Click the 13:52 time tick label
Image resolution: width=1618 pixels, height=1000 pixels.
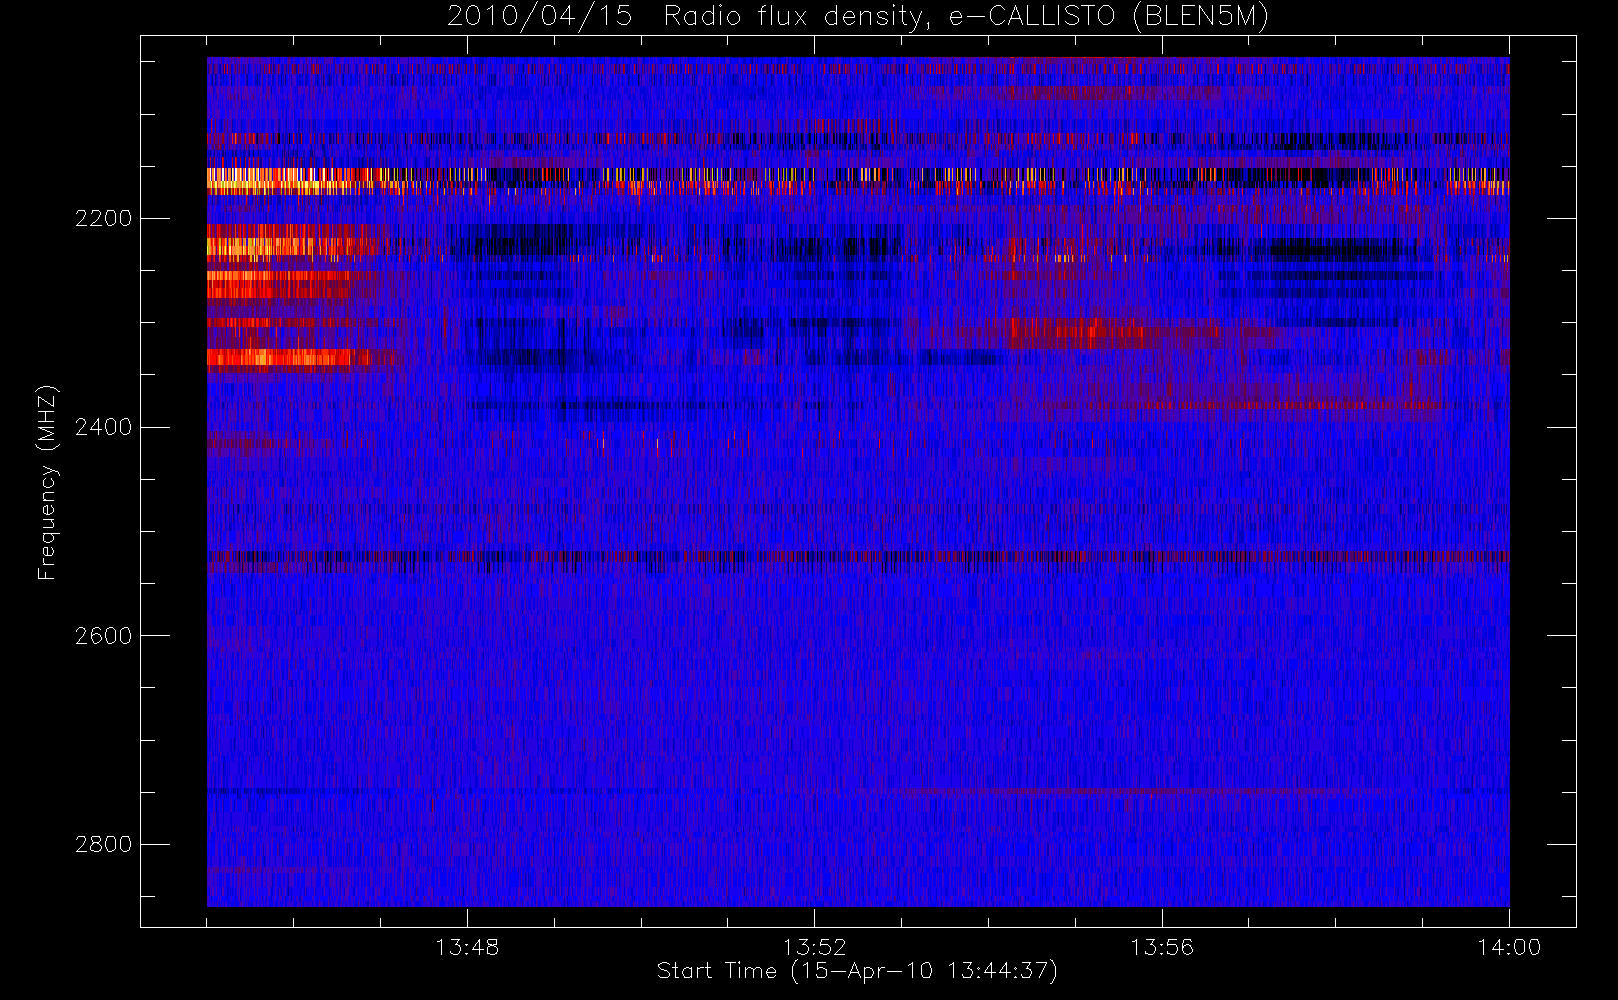click(814, 947)
